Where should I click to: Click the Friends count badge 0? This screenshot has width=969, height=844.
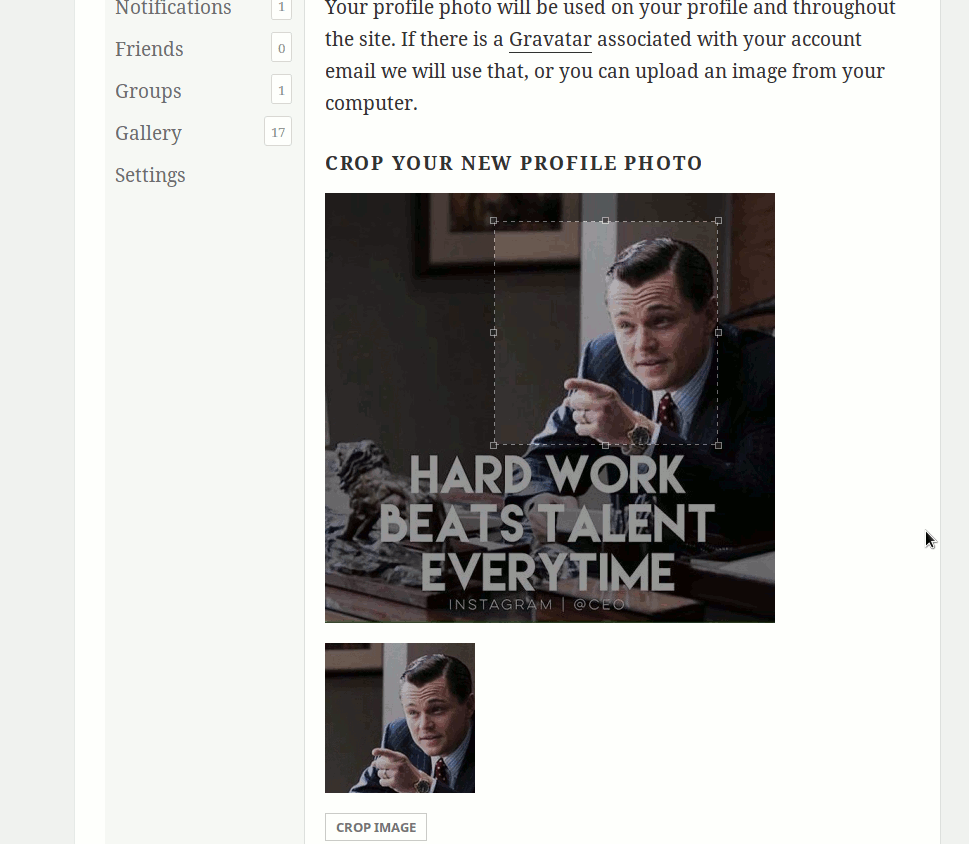pos(281,48)
